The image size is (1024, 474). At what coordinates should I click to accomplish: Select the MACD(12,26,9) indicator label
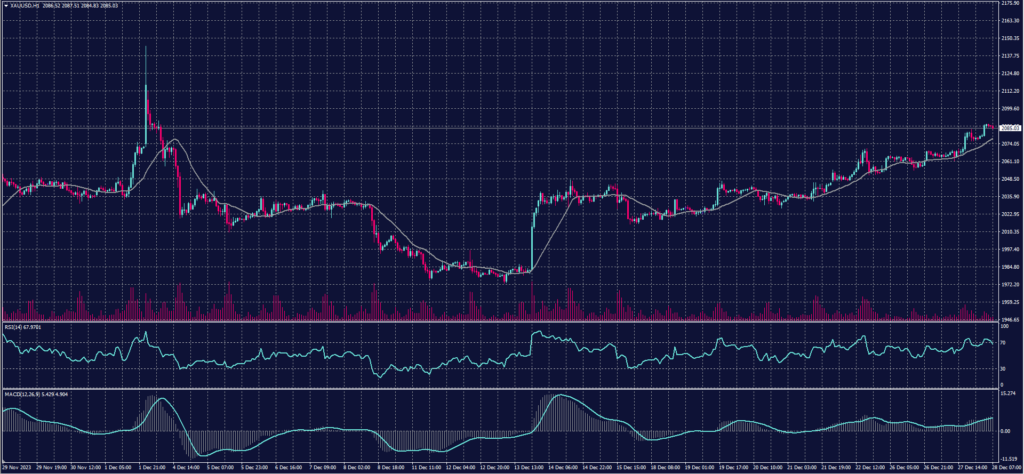pyautogui.click(x=20, y=392)
